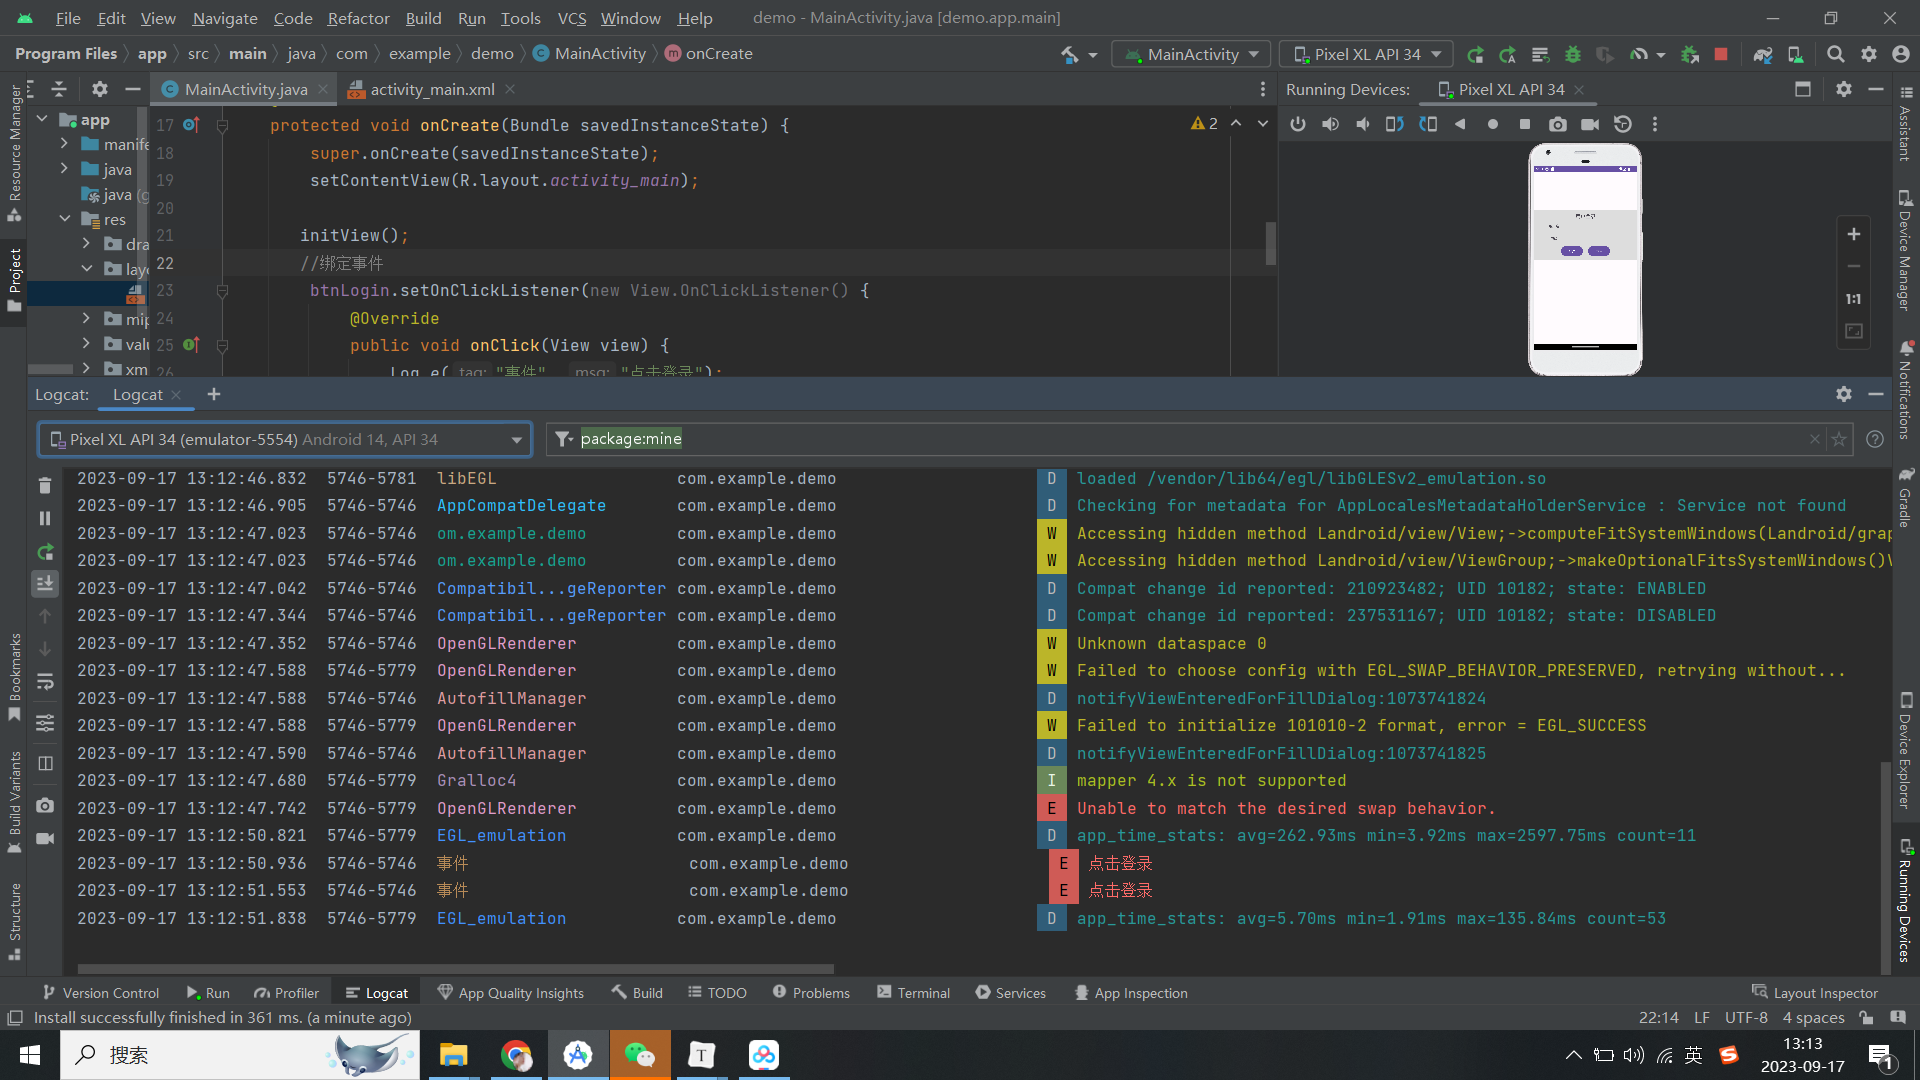1920x1080 pixels.
Task: Click Sync Project with Gradle Files
Action: click(1763, 54)
